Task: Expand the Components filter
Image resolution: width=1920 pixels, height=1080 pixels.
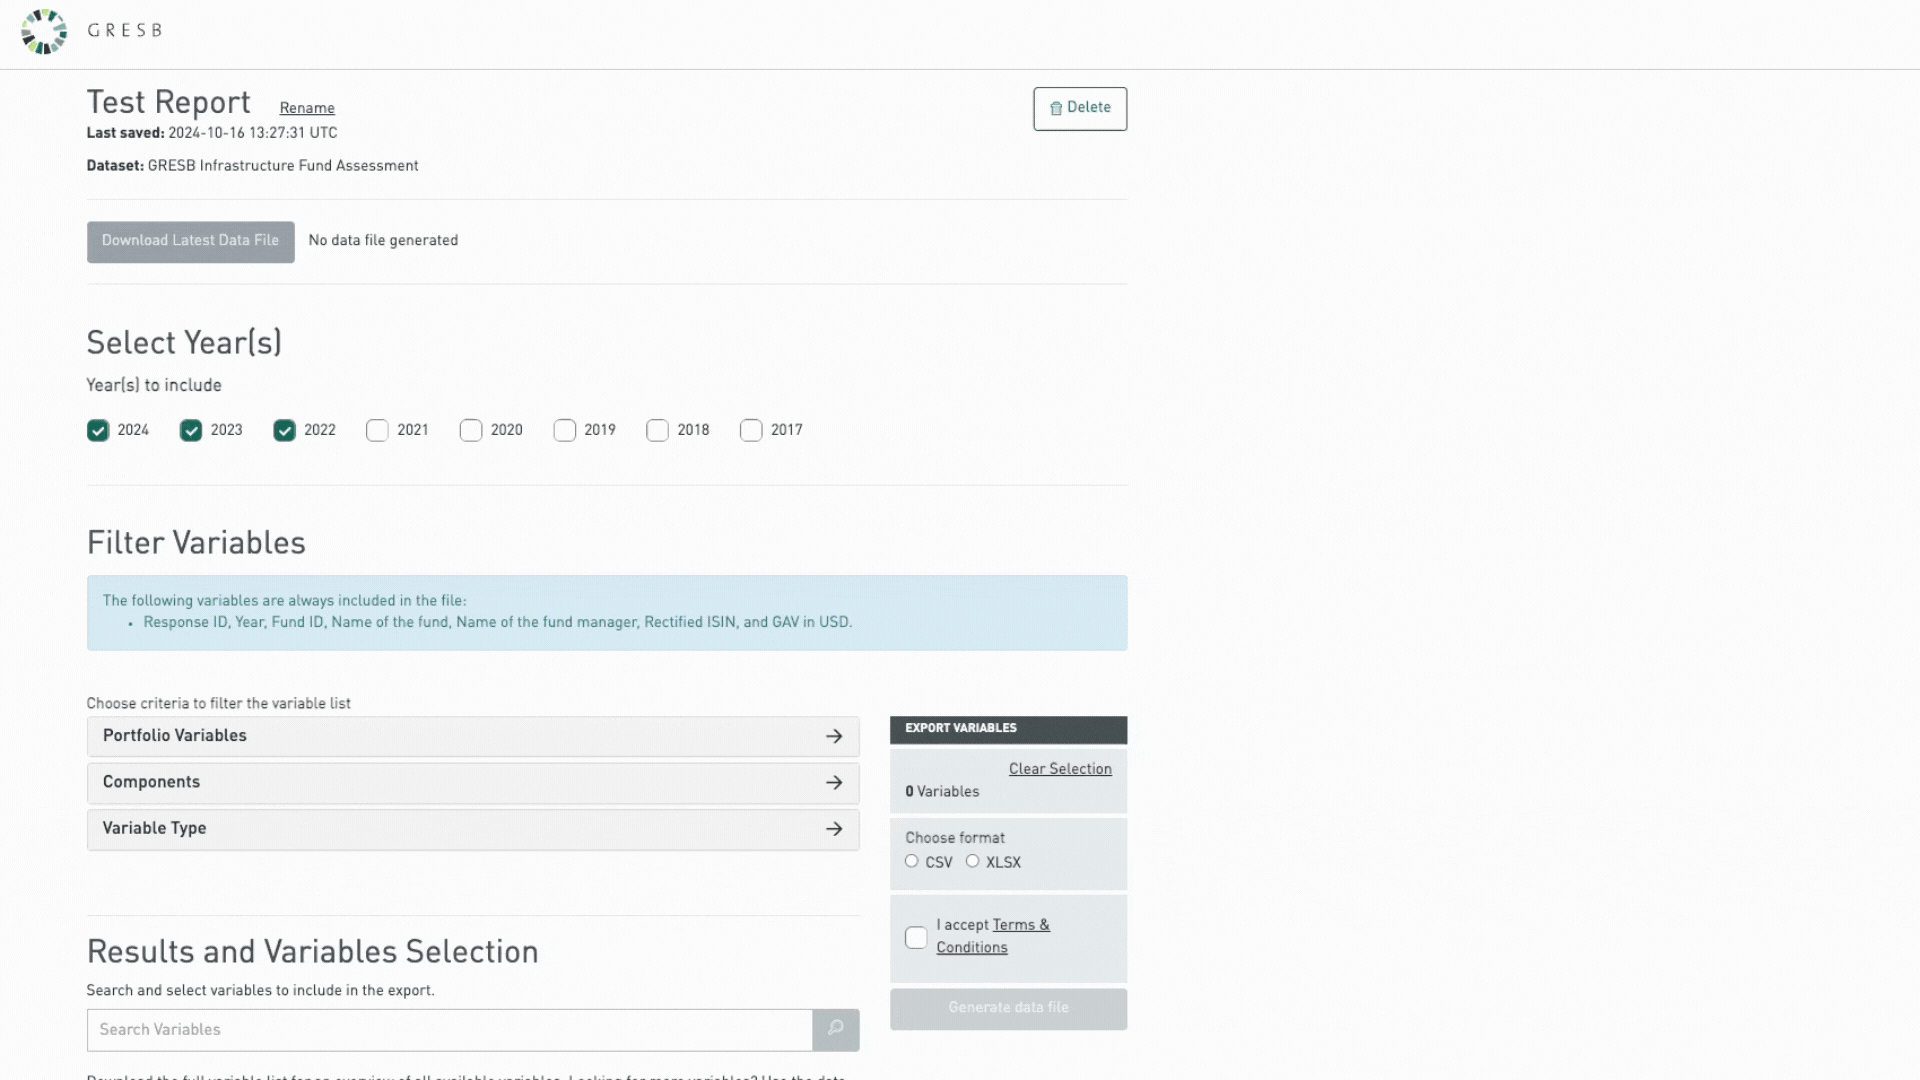Action: [x=473, y=782]
